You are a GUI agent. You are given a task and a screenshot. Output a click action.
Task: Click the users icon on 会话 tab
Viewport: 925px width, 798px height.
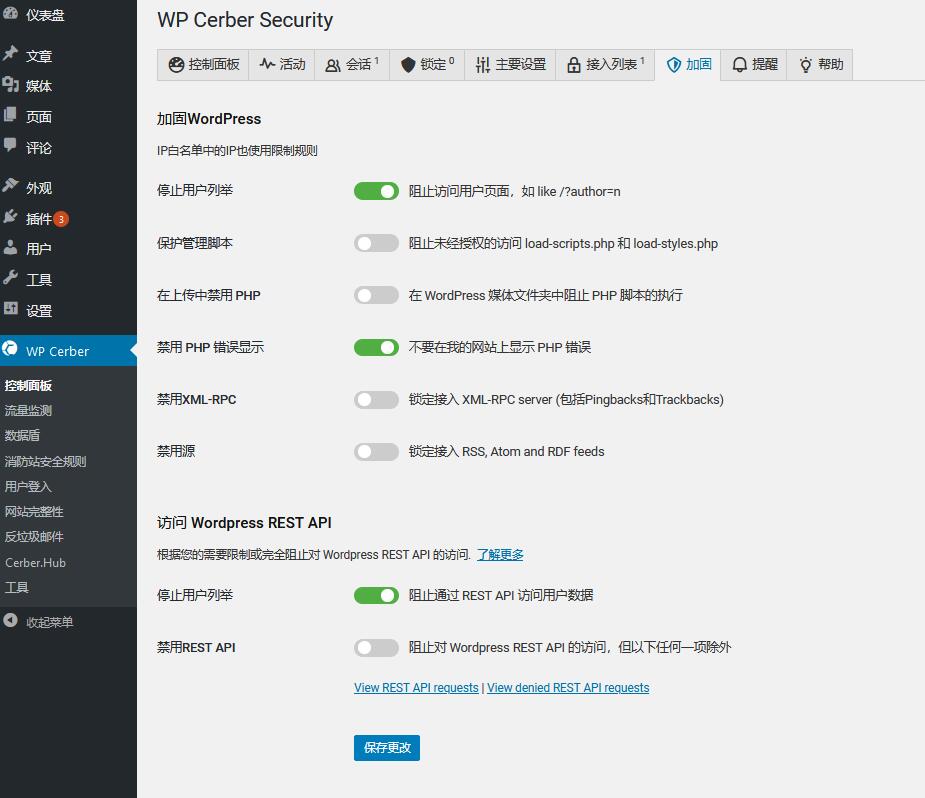pos(333,65)
